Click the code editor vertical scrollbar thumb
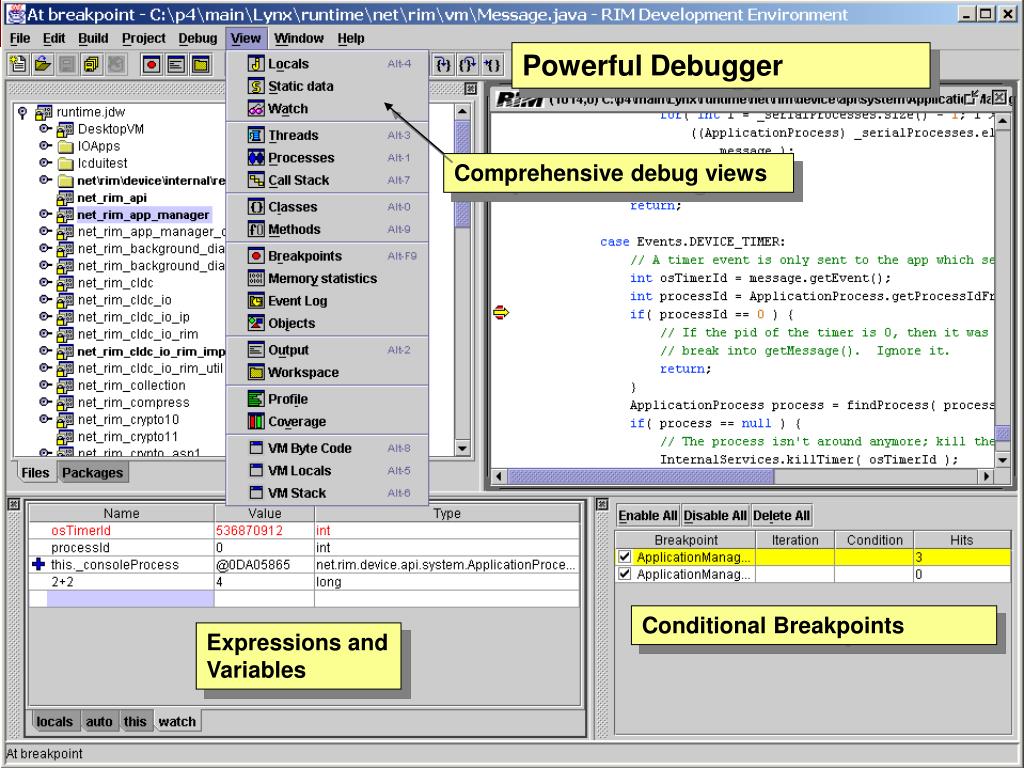The image size is (1024, 768). (x=1003, y=434)
